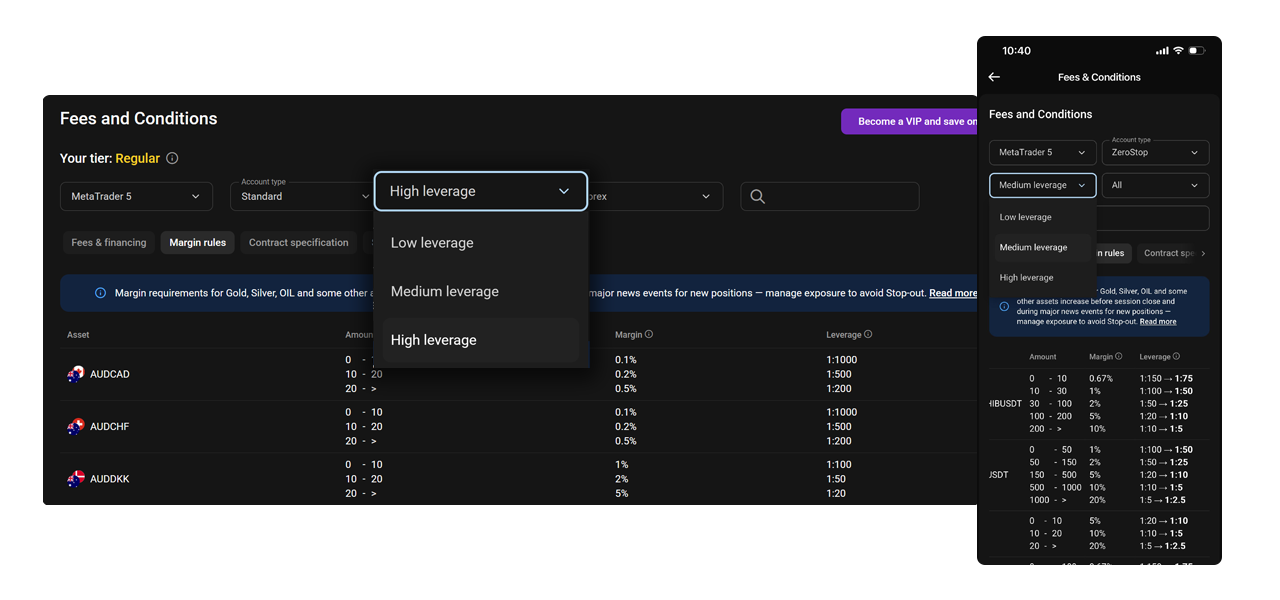Tap the info icon in mobile banner
Screen dimensions: 1280x600
(1004, 307)
